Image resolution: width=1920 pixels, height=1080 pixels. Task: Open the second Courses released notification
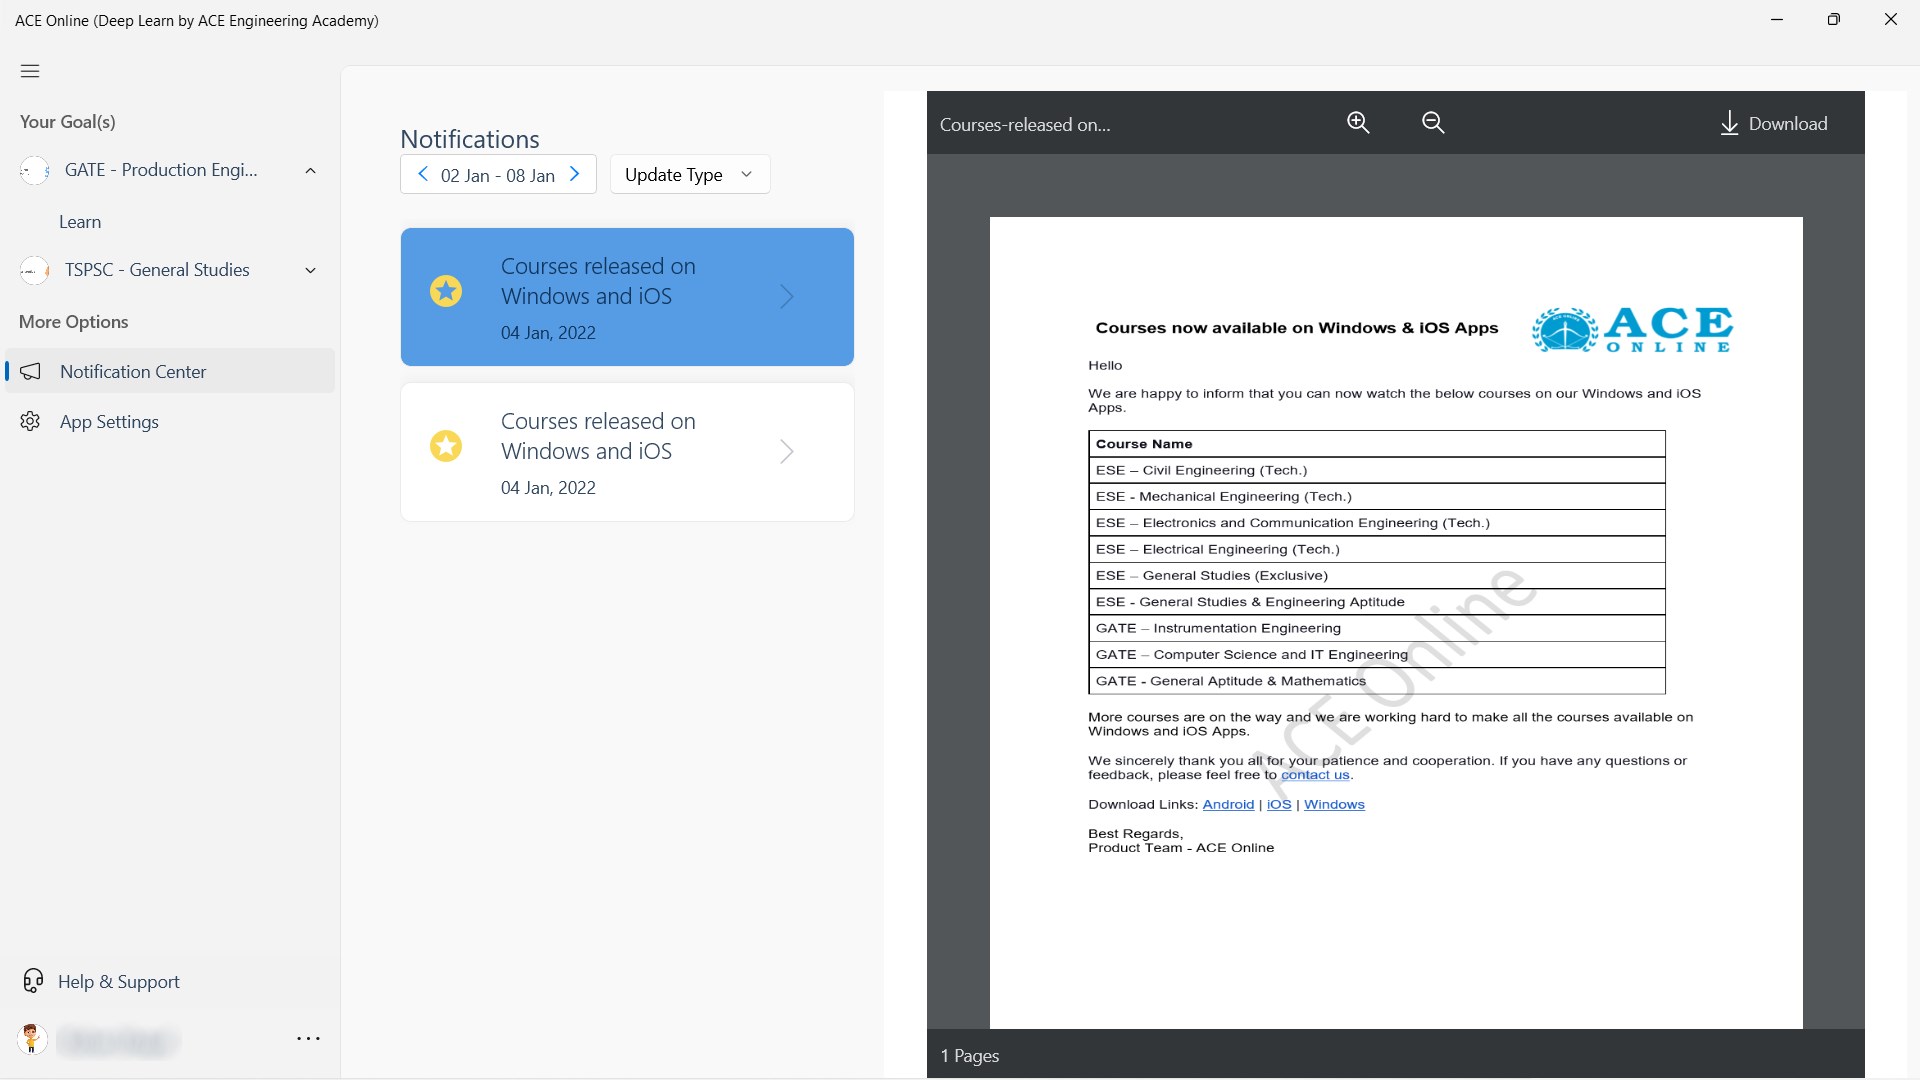pos(627,452)
